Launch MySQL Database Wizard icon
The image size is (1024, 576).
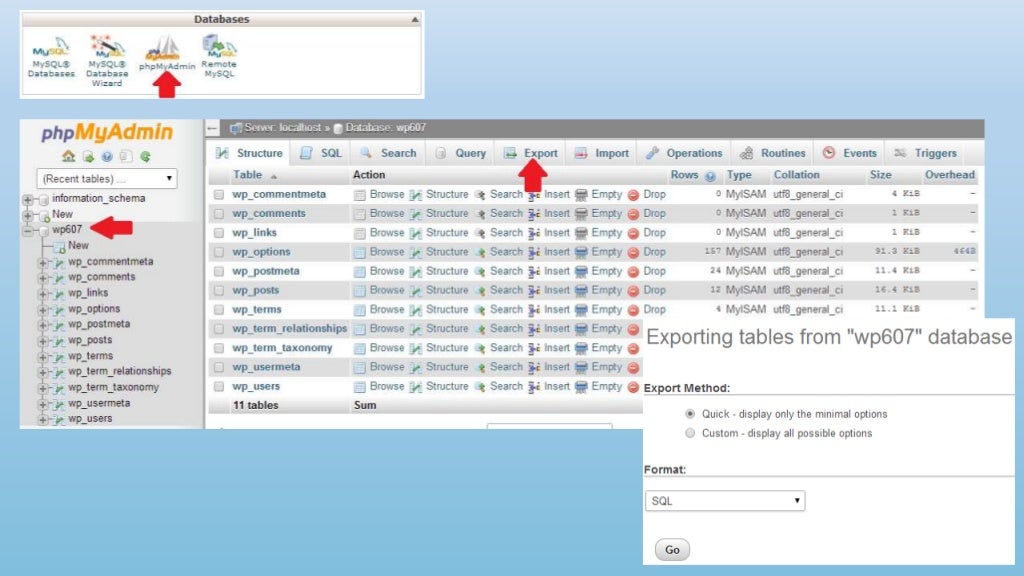tap(106, 61)
